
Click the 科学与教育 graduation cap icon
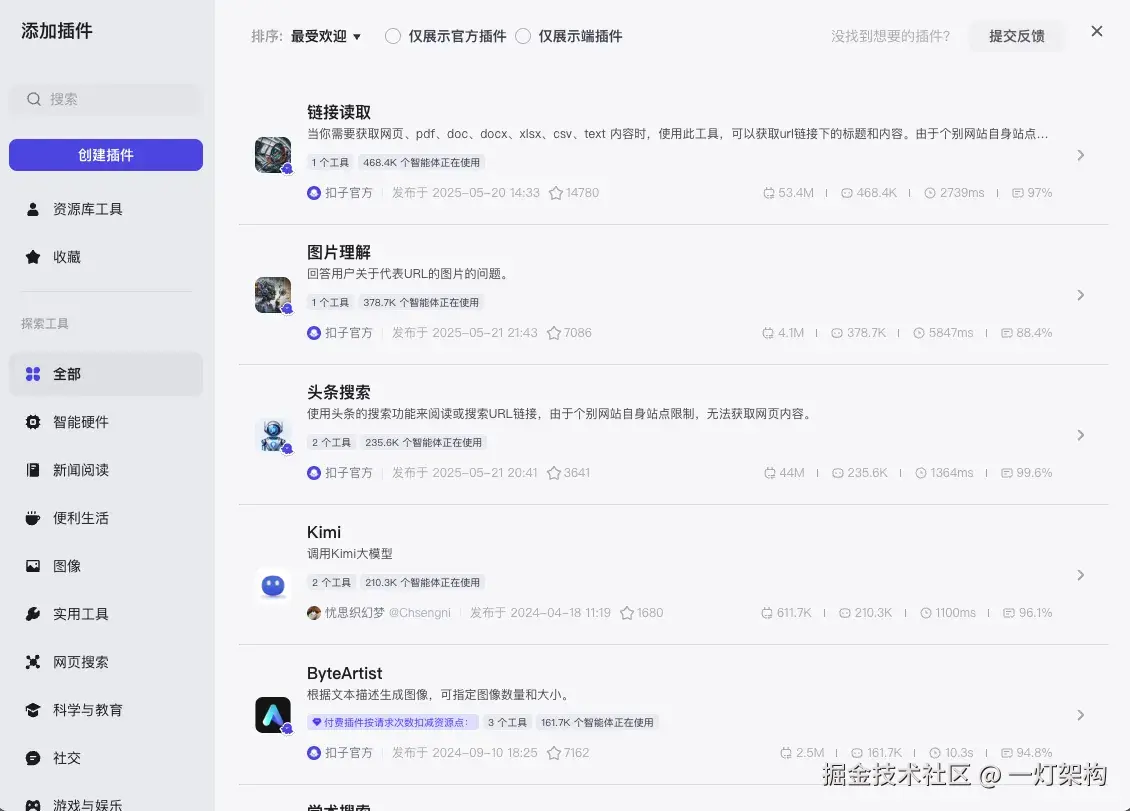pos(33,710)
